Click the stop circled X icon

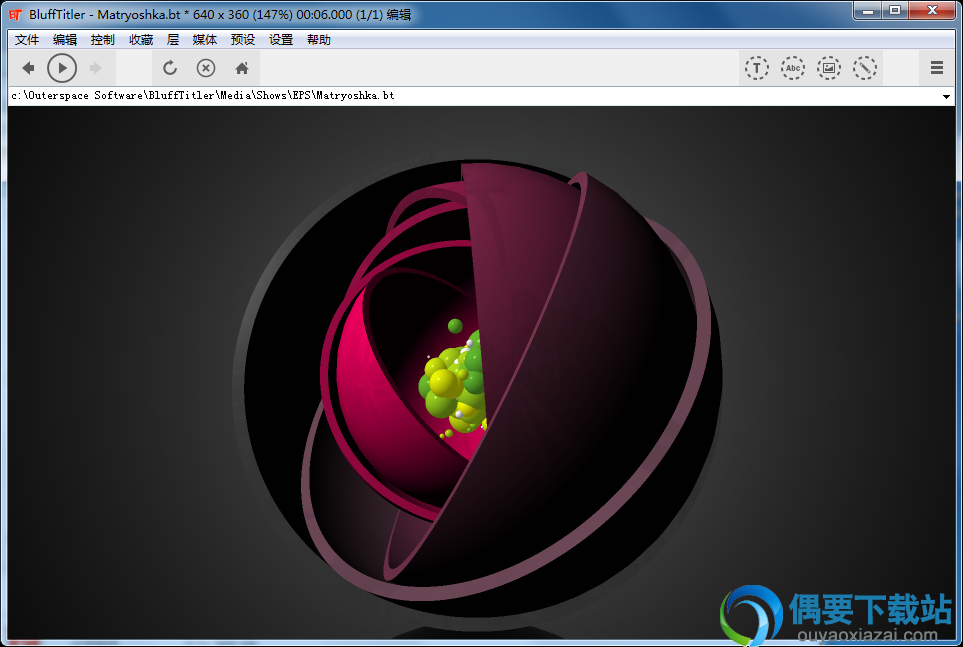click(206, 68)
